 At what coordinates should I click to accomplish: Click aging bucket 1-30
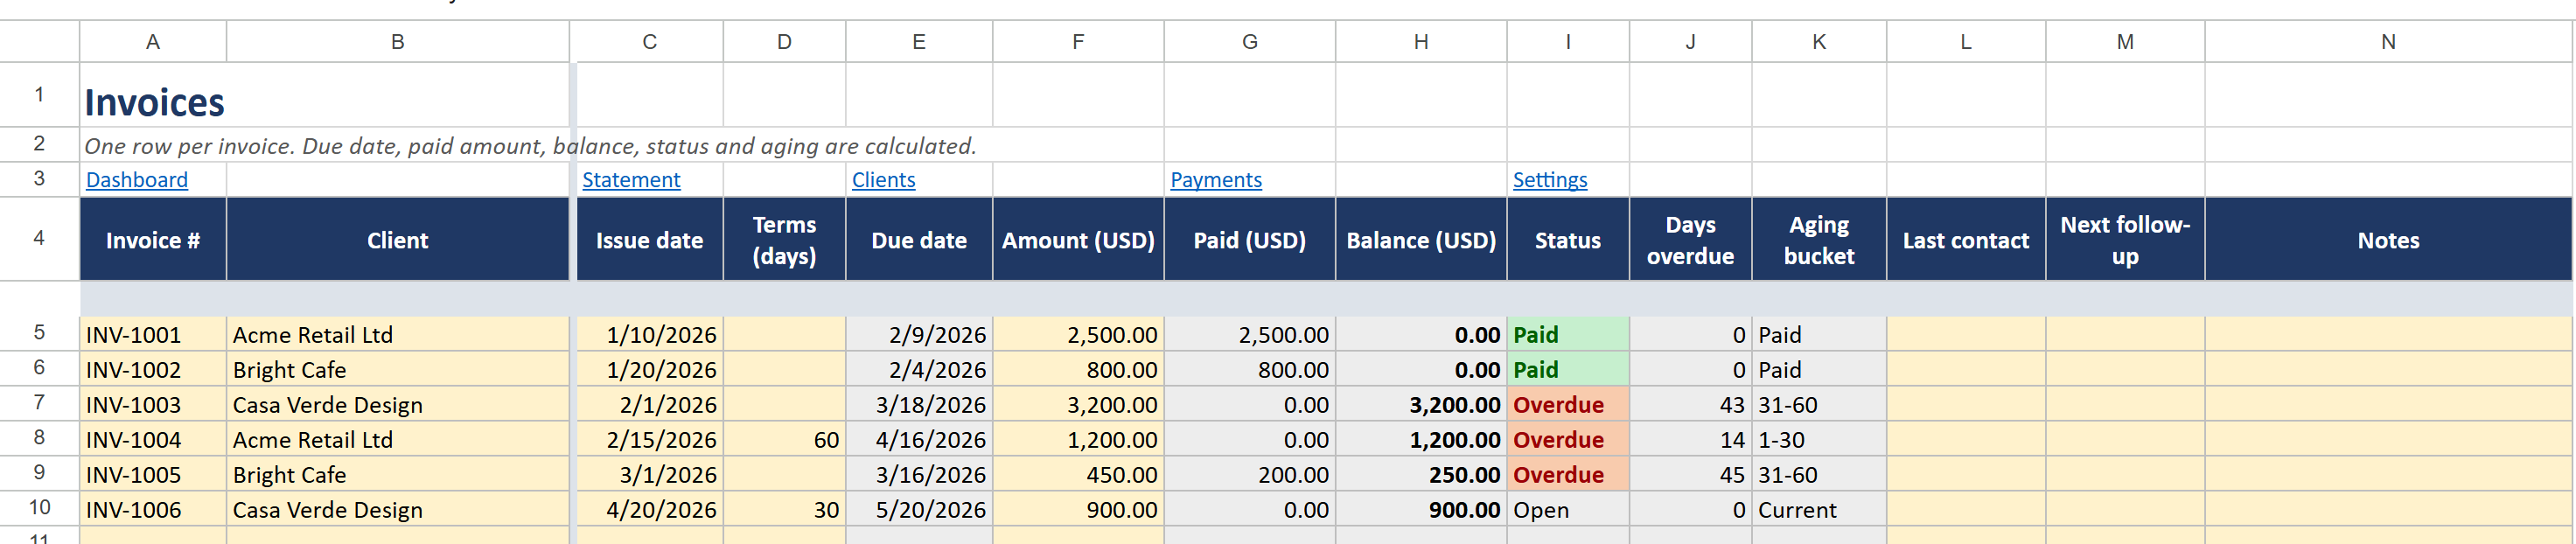pos(1819,440)
